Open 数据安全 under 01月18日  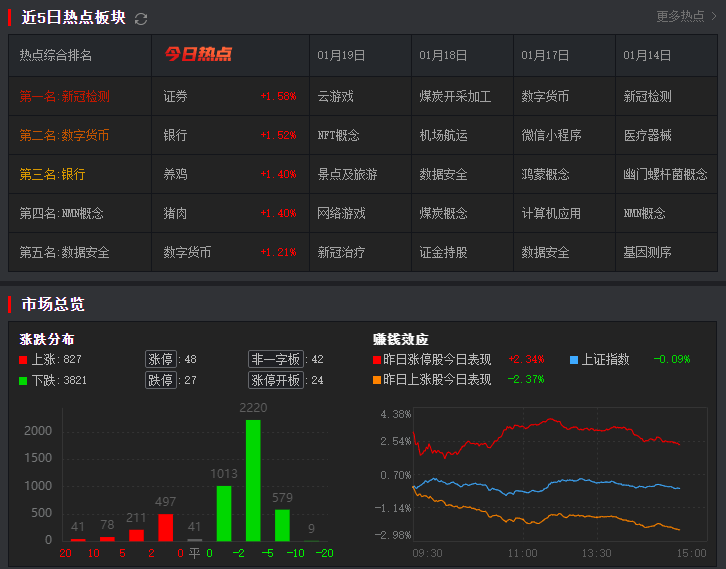[x=443, y=174]
